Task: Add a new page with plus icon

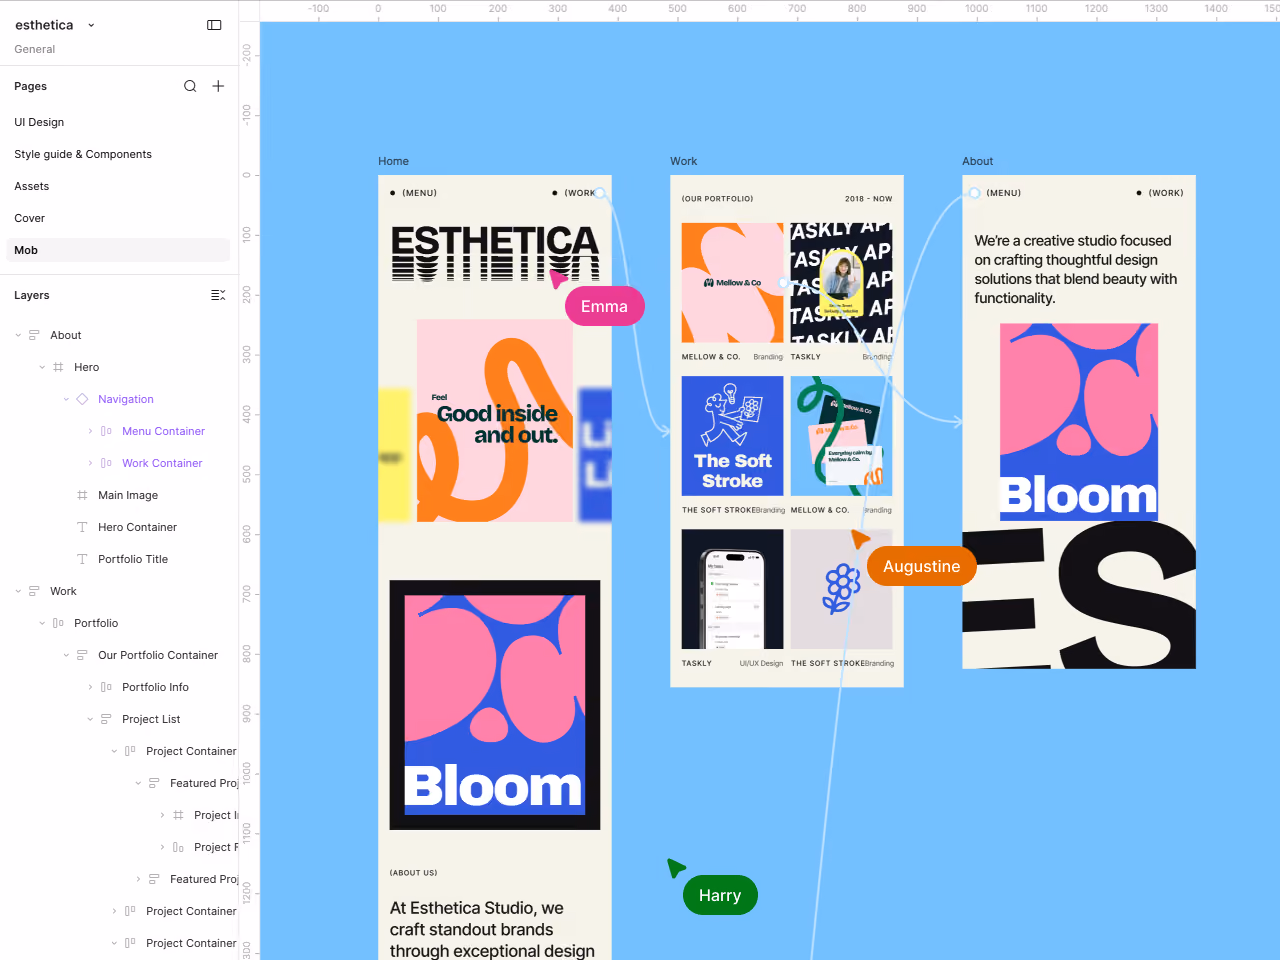Action: [218, 86]
